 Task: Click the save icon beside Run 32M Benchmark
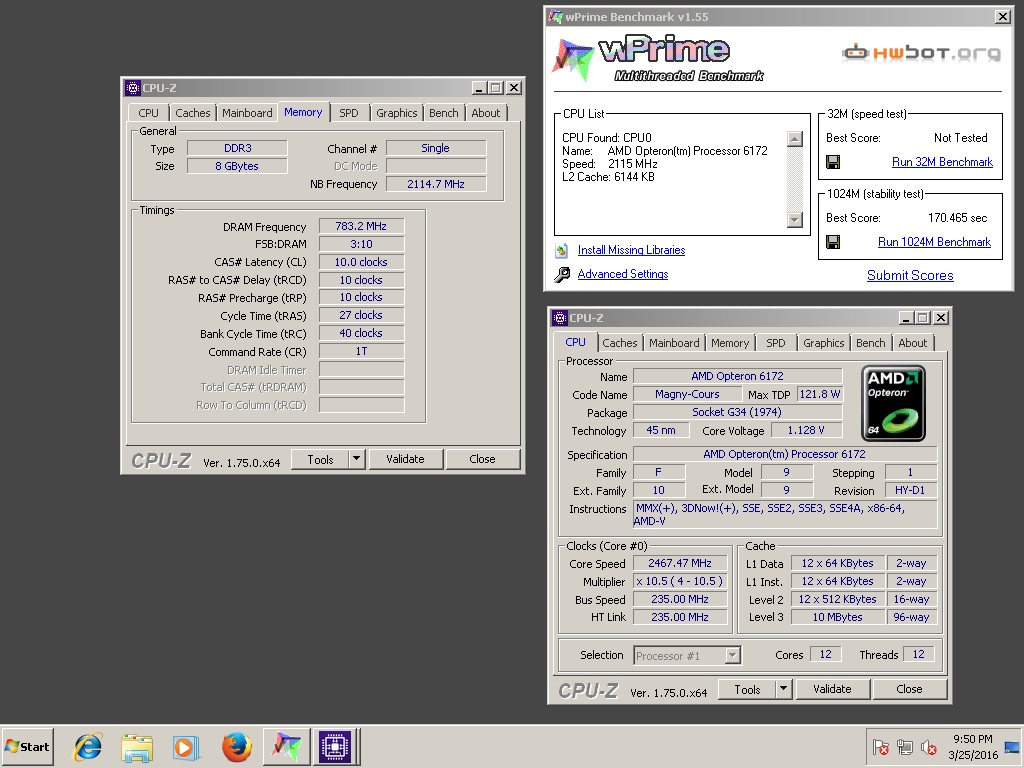[833, 162]
